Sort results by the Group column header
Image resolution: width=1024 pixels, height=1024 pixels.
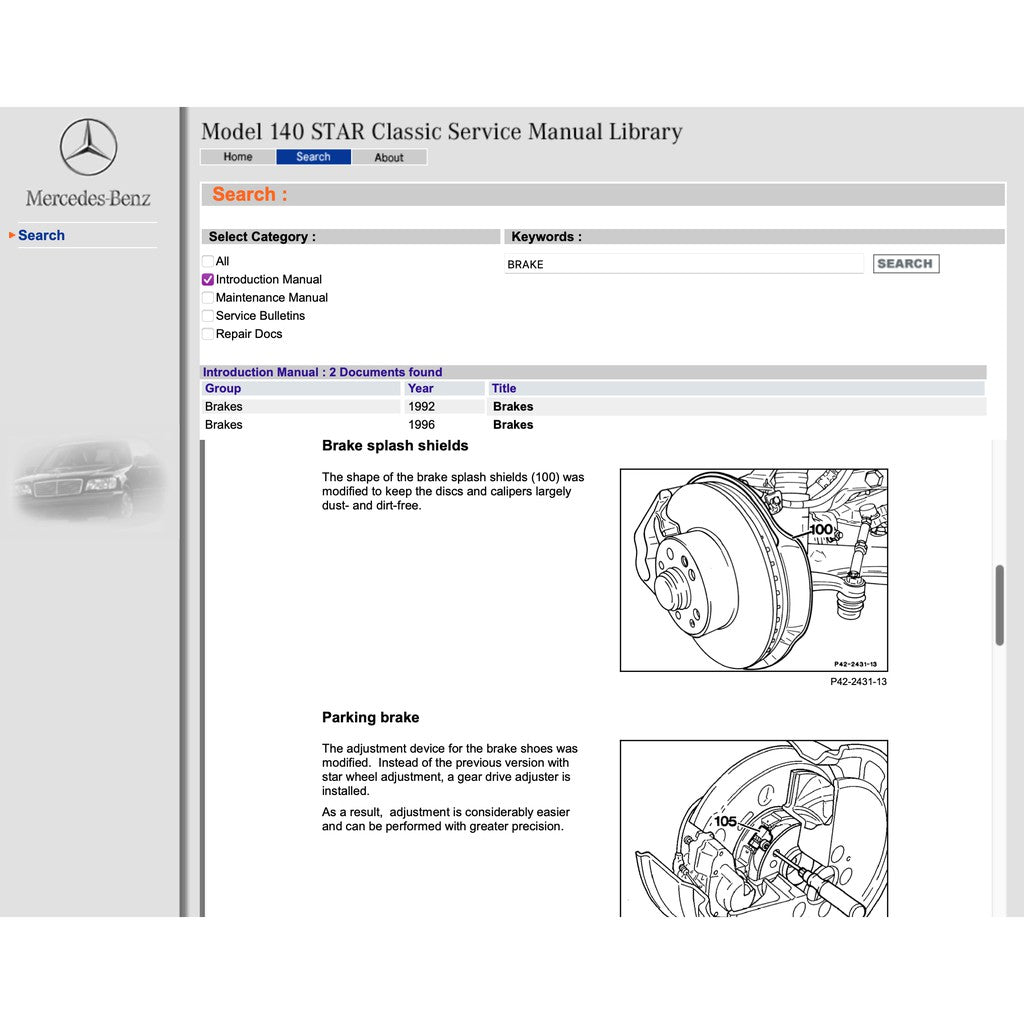222,388
